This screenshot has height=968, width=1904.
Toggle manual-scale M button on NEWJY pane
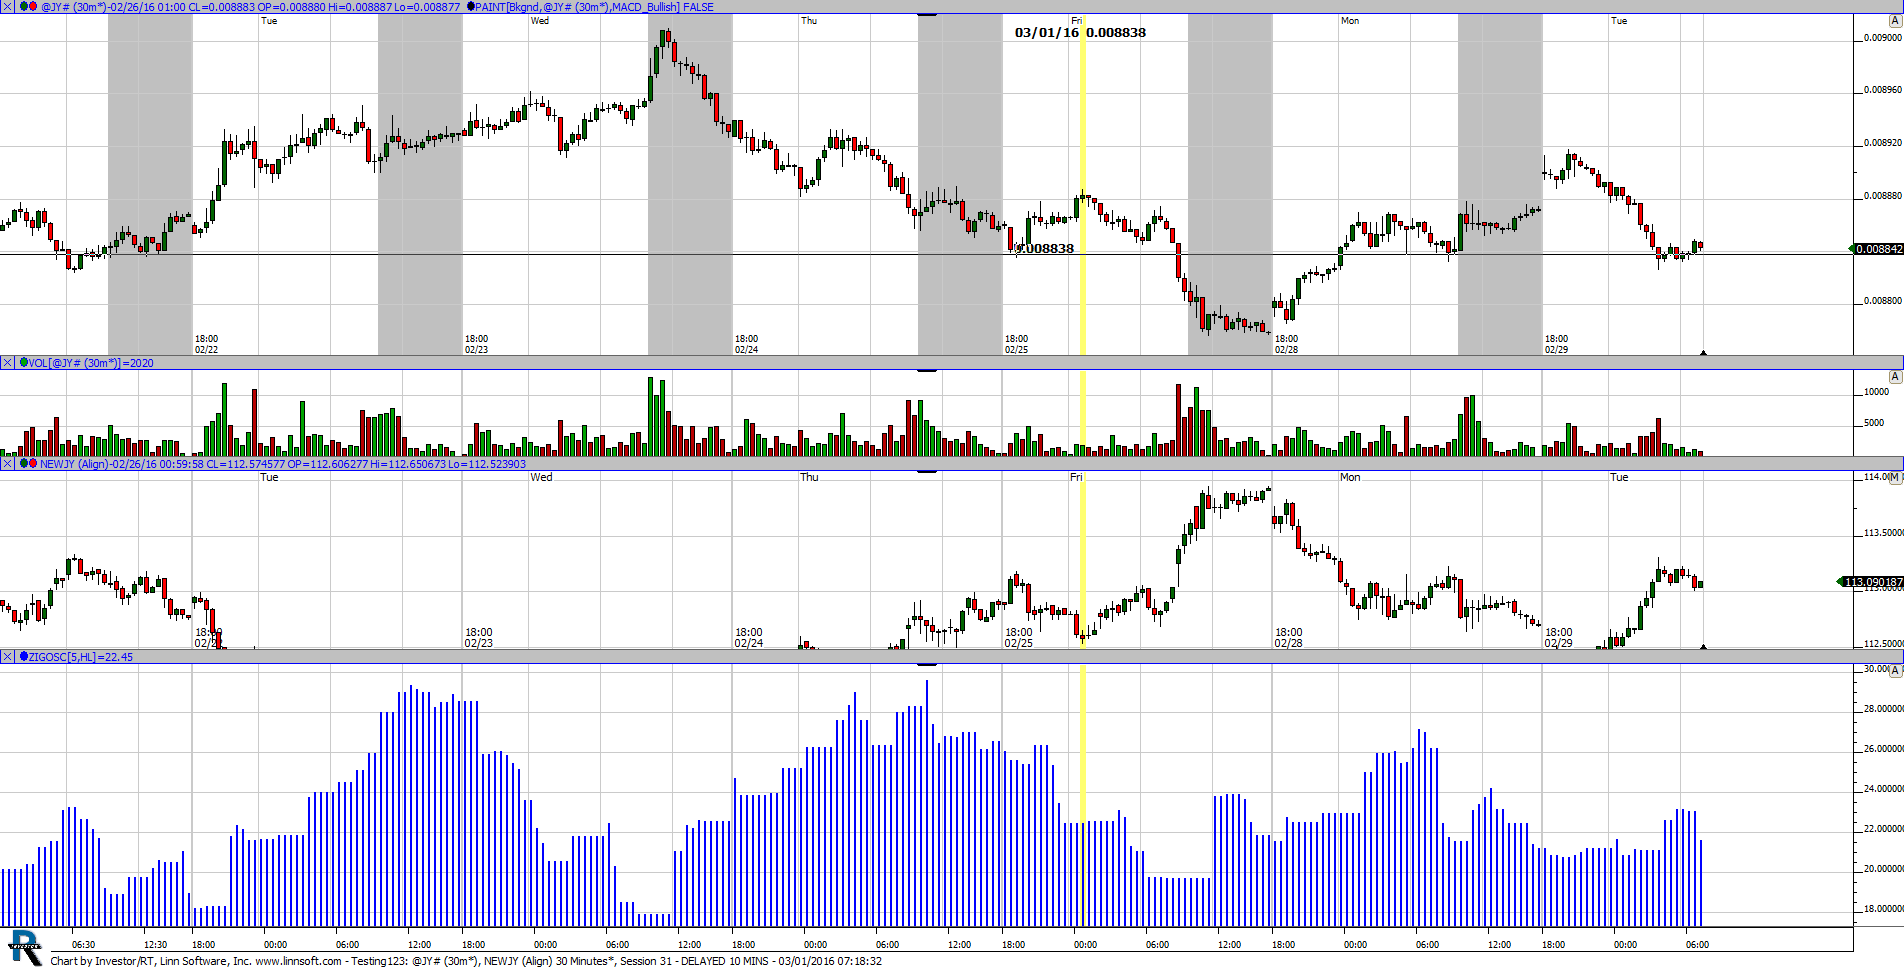[x=1894, y=478]
